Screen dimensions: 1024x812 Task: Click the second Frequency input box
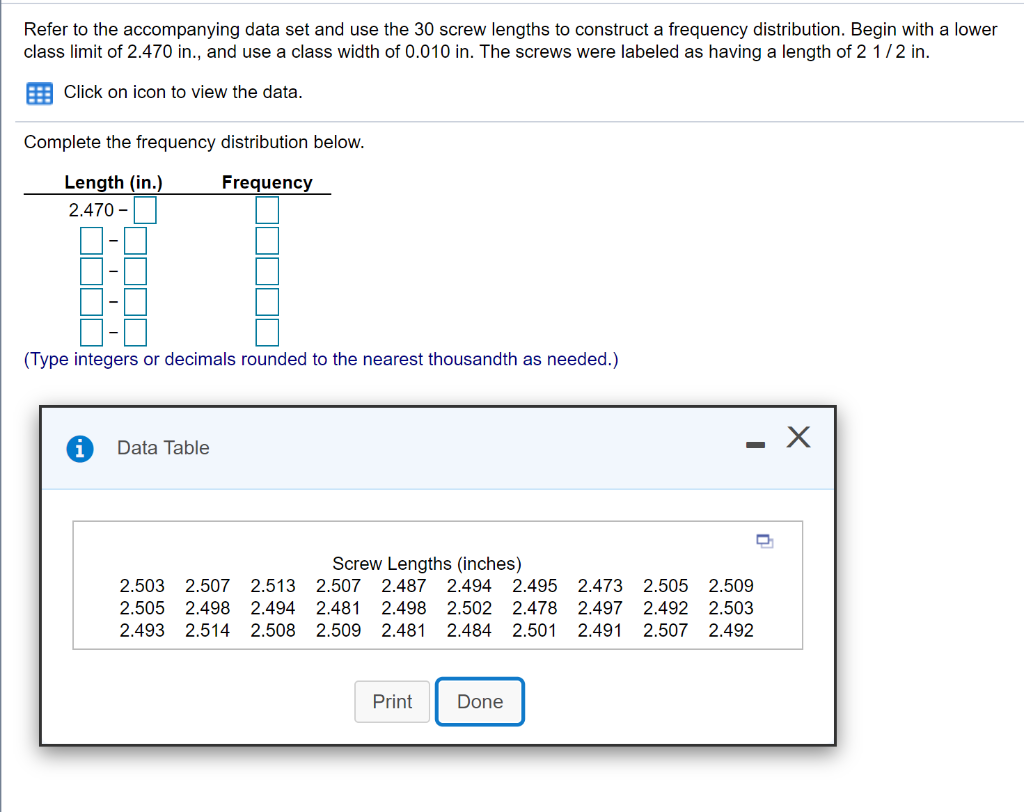click(x=266, y=240)
